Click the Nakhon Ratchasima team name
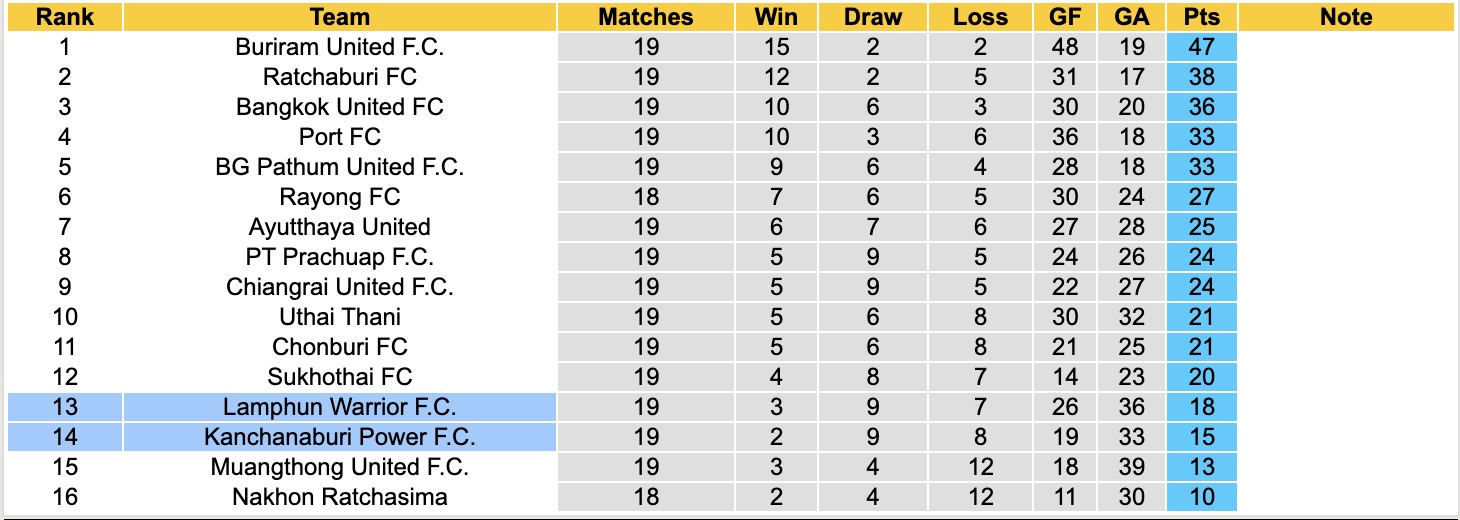 pyautogui.click(x=340, y=497)
